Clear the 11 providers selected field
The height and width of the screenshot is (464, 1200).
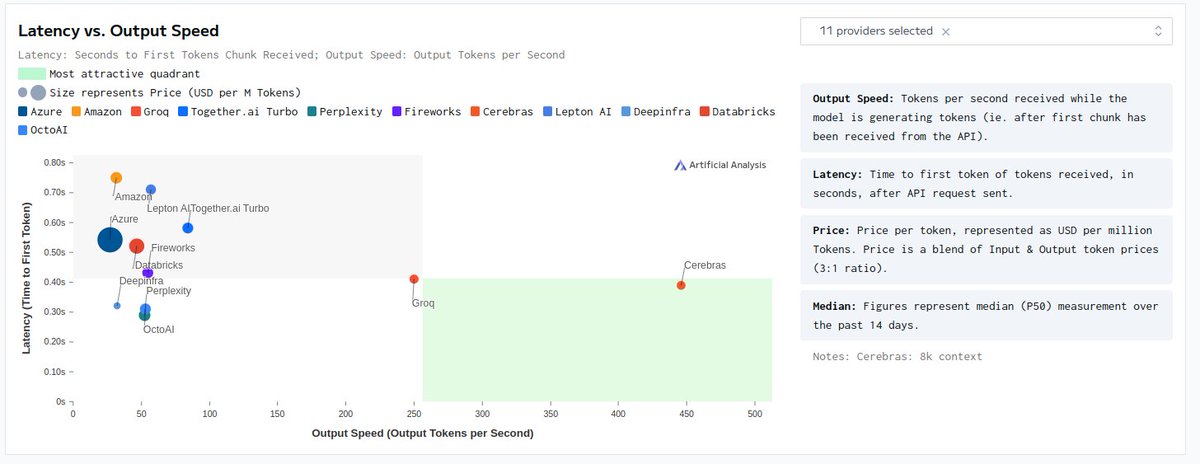click(946, 32)
